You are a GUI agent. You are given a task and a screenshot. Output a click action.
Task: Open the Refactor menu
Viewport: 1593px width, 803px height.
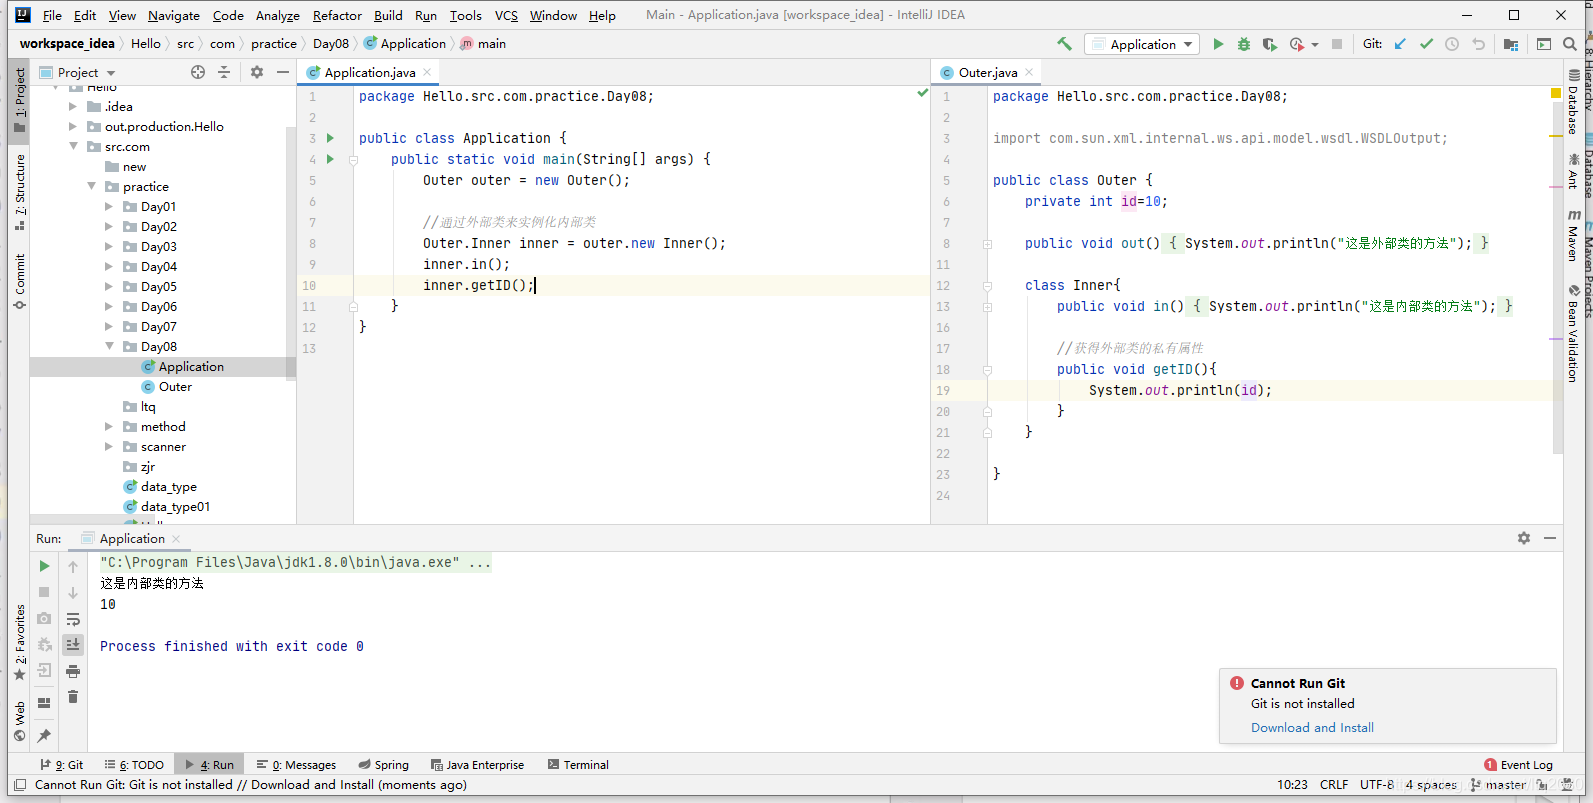337,15
